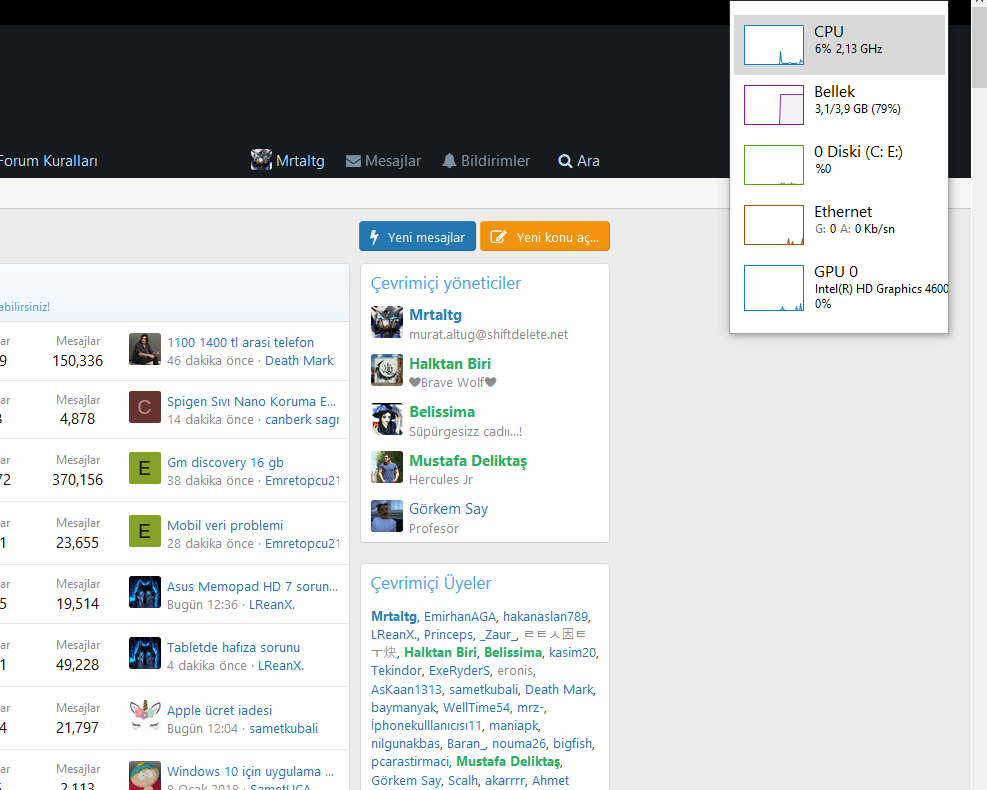Click Mustafa Deliktaş's avatar image
The height and width of the screenshot is (790, 987).
tap(386, 467)
